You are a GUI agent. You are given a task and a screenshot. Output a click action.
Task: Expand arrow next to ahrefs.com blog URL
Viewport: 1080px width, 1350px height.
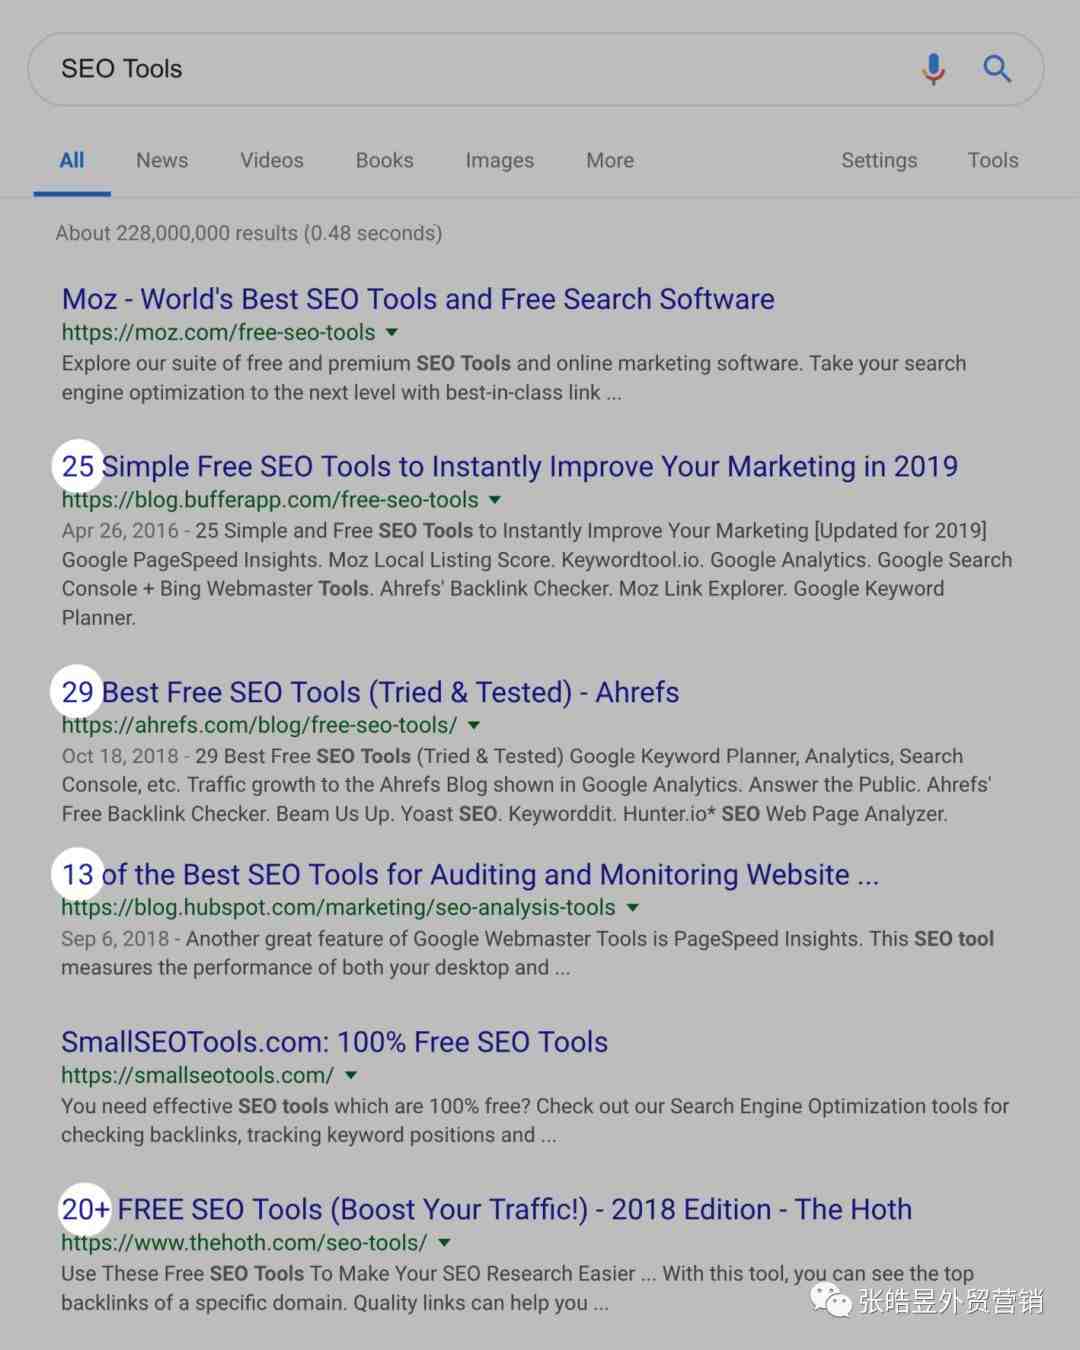coord(474,725)
